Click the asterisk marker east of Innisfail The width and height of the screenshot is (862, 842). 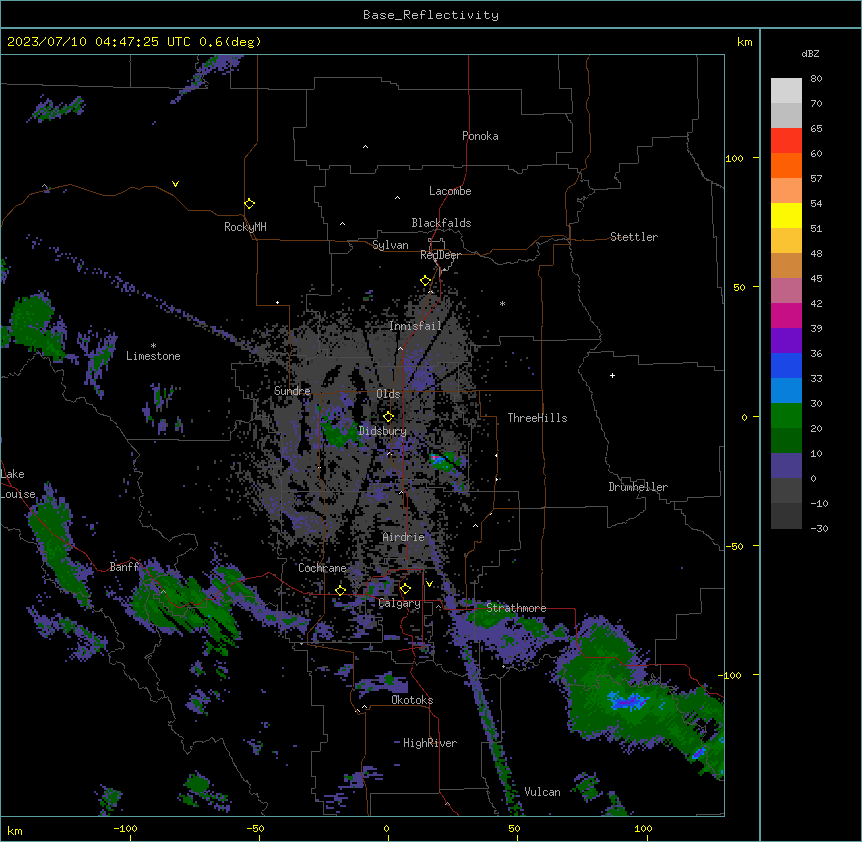point(502,303)
